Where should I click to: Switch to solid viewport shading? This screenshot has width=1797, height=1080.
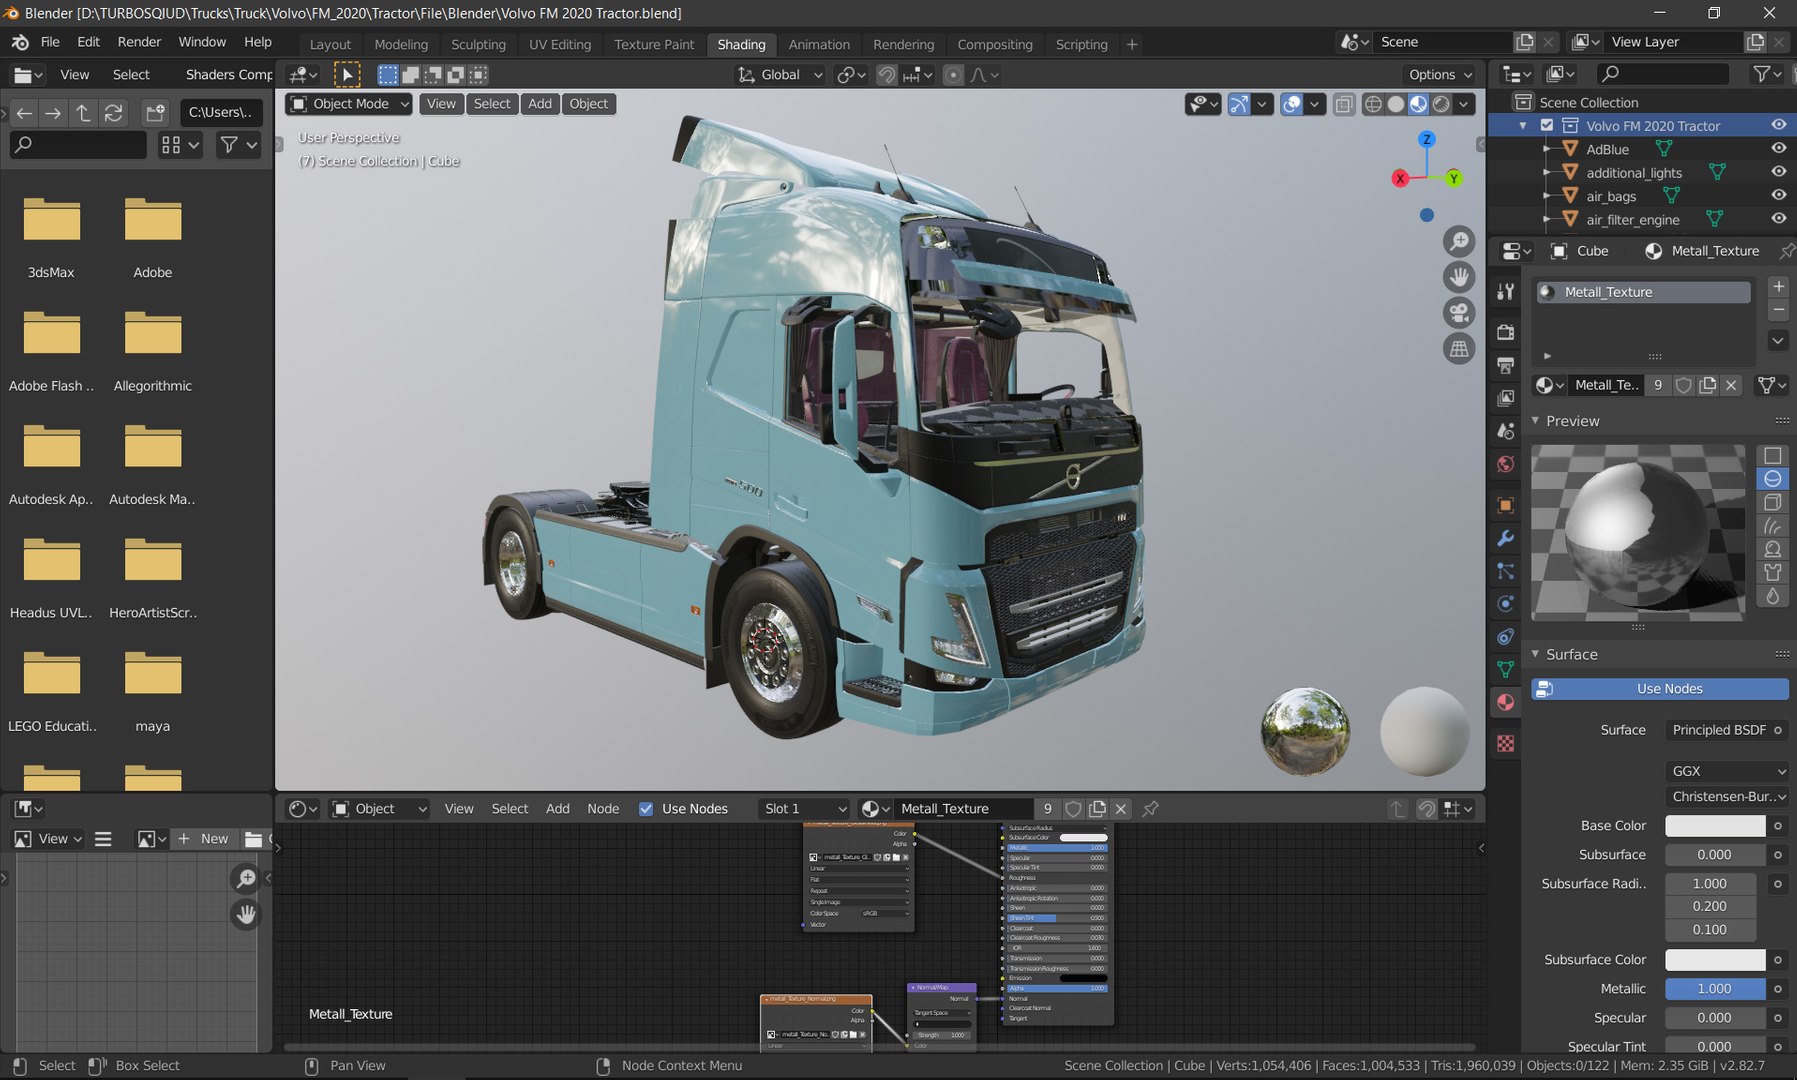(x=1396, y=104)
